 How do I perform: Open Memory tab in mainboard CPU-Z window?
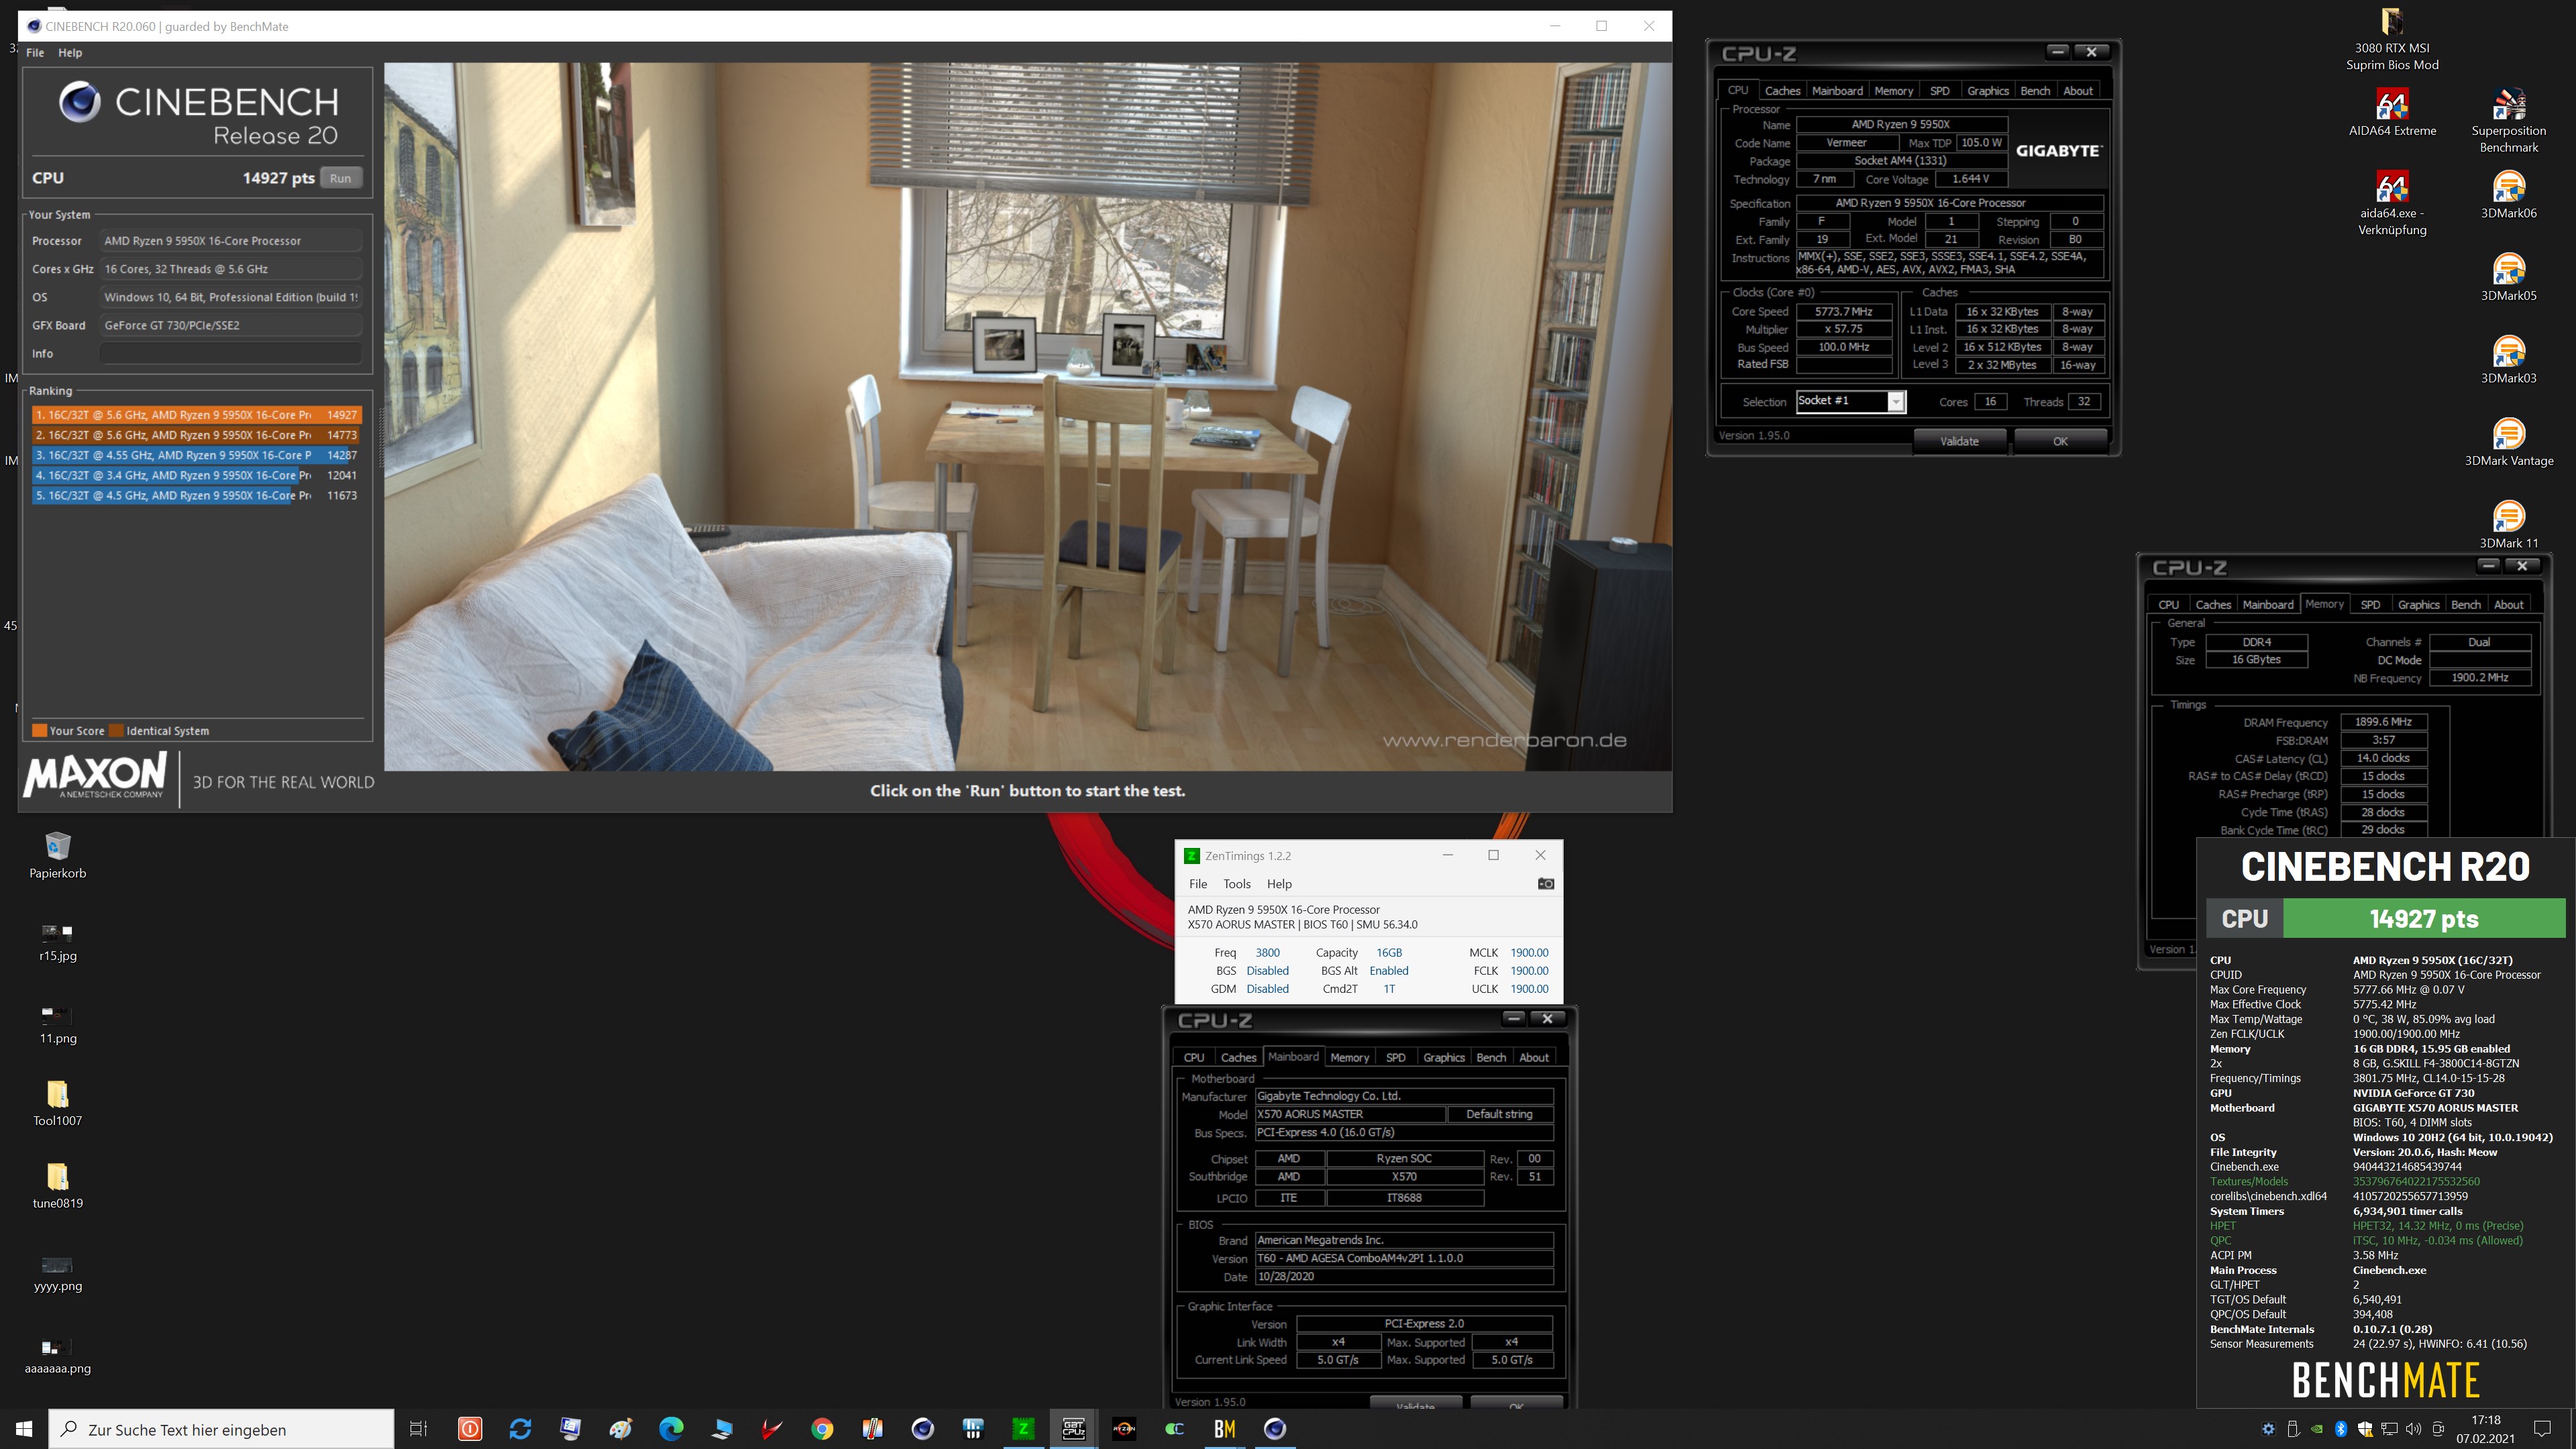tap(1349, 1057)
